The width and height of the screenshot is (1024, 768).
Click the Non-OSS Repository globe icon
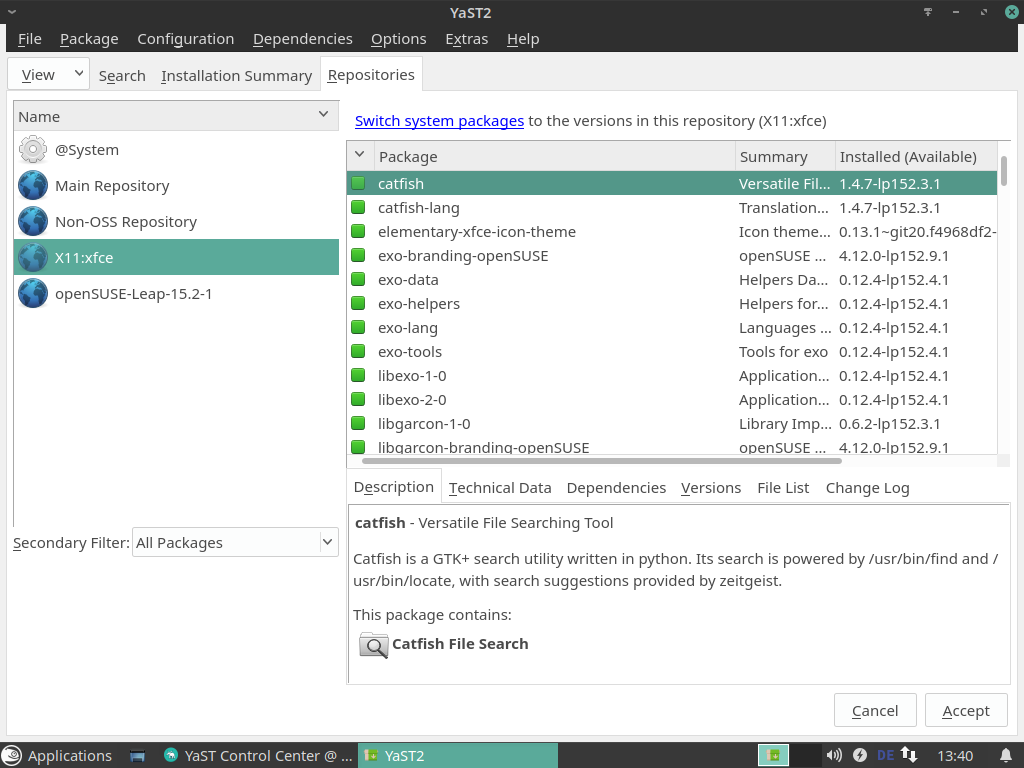pyautogui.click(x=33, y=222)
